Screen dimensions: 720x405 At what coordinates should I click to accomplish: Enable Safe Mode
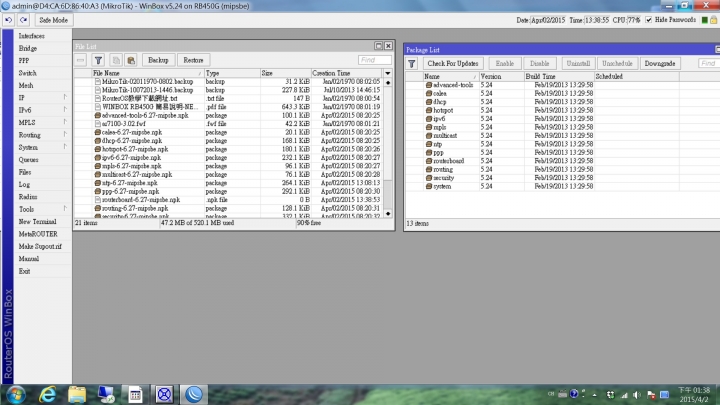coord(53,20)
